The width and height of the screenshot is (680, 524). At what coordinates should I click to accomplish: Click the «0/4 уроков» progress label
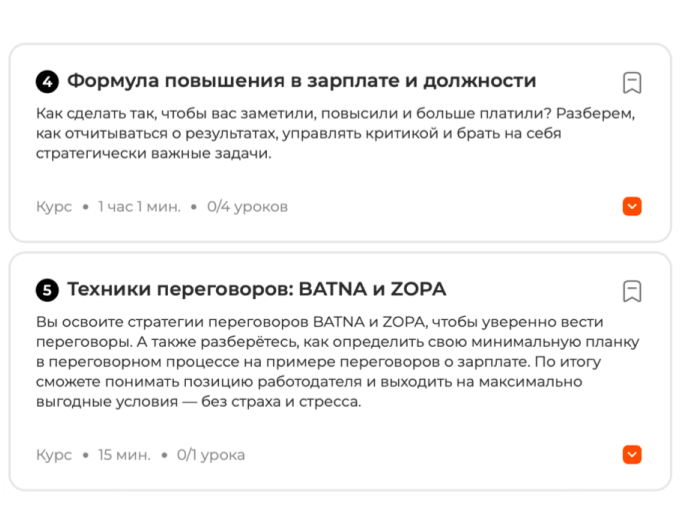[x=247, y=207]
